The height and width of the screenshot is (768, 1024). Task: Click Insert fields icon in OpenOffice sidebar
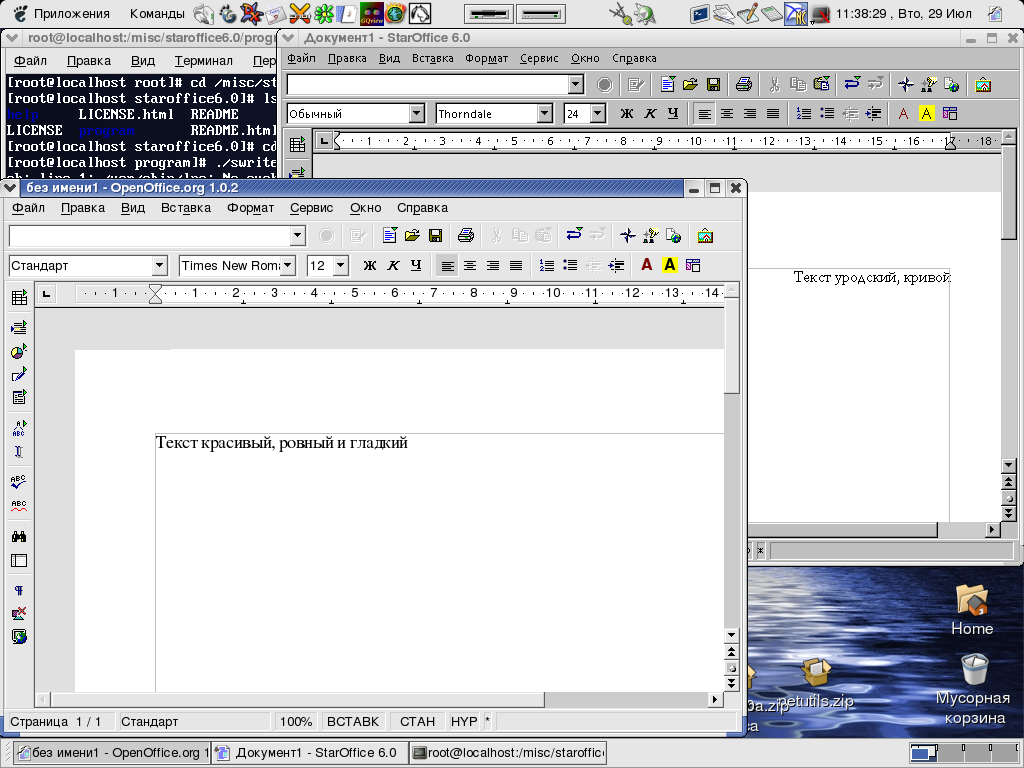19,328
